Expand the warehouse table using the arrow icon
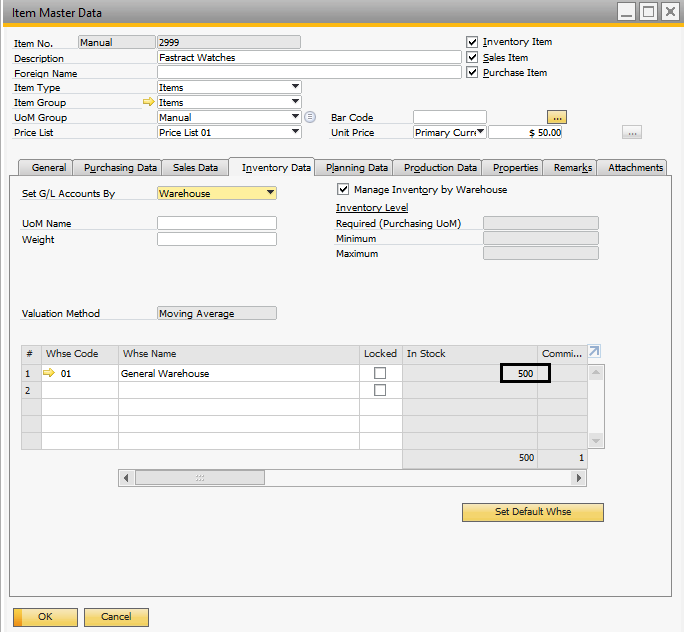684x632 pixels. 595,352
